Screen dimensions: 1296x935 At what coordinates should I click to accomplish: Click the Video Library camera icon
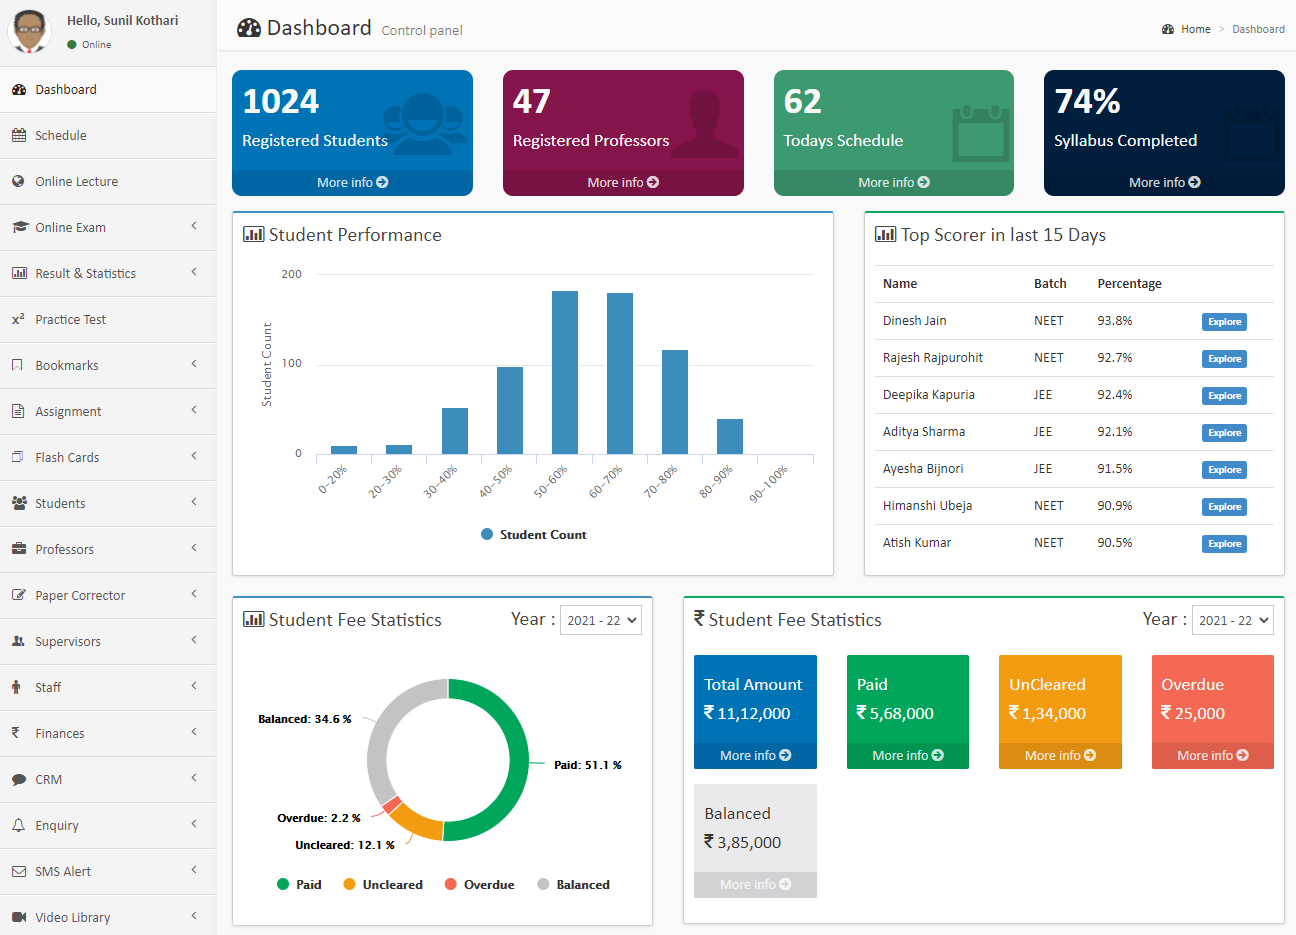pos(19,917)
